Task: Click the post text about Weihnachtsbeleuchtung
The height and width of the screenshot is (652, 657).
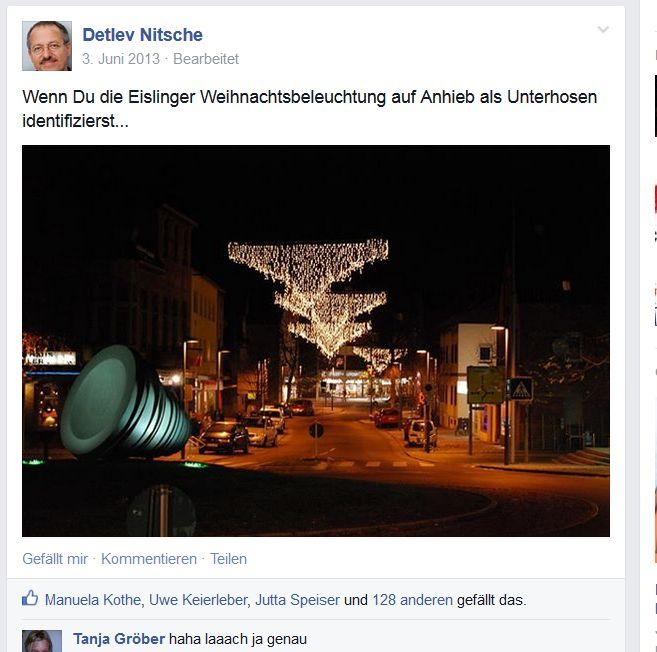Action: pos(310,109)
